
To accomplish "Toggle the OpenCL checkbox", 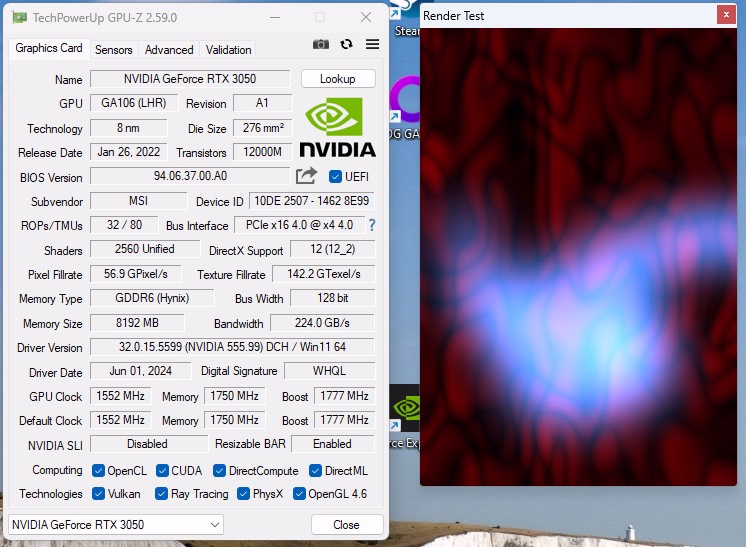I will pyautogui.click(x=98, y=471).
